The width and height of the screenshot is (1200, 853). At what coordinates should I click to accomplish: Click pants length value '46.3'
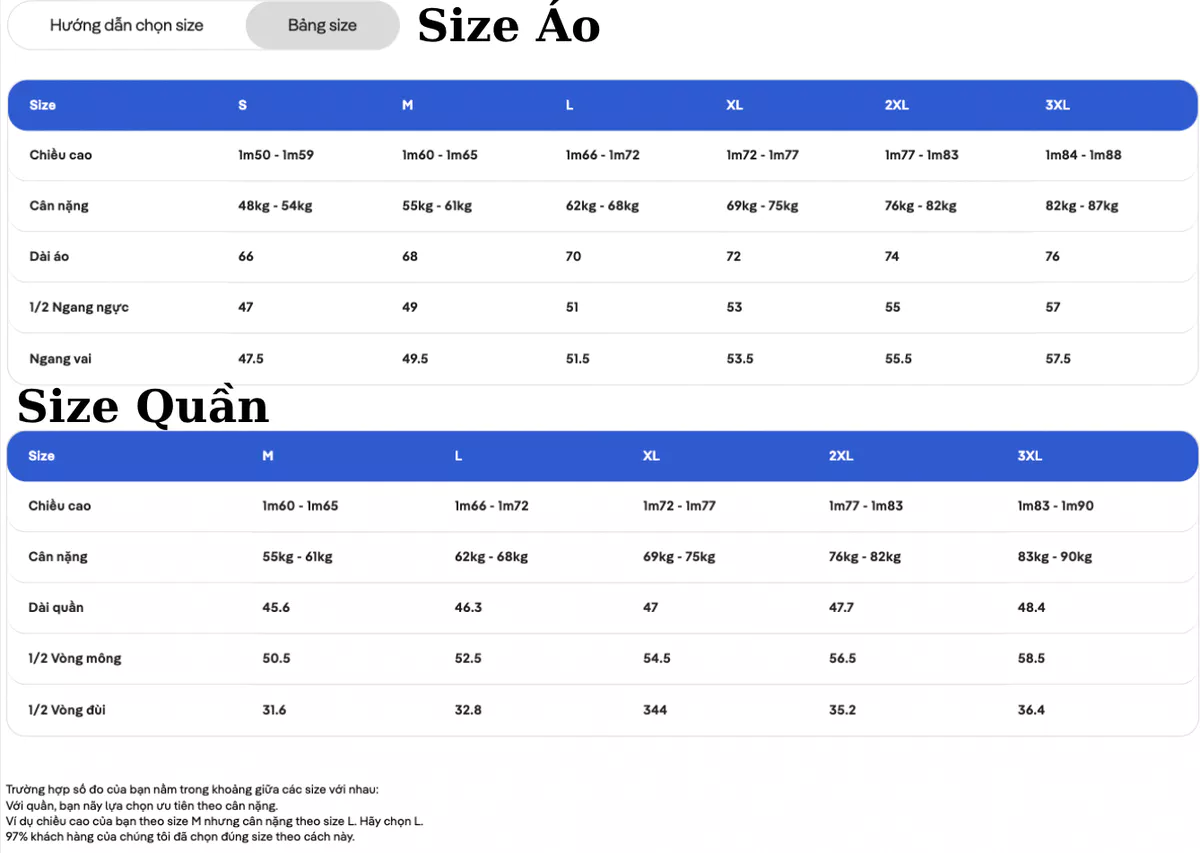pyautogui.click(x=468, y=607)
